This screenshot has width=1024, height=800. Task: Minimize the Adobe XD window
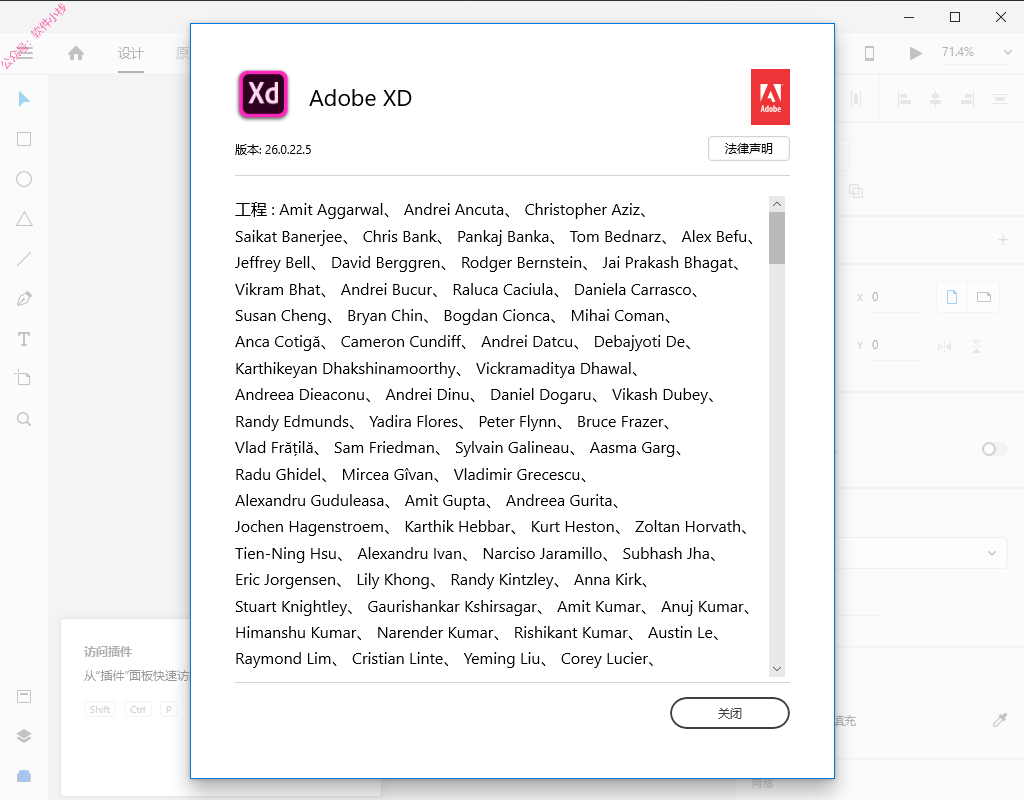point(909,17)
